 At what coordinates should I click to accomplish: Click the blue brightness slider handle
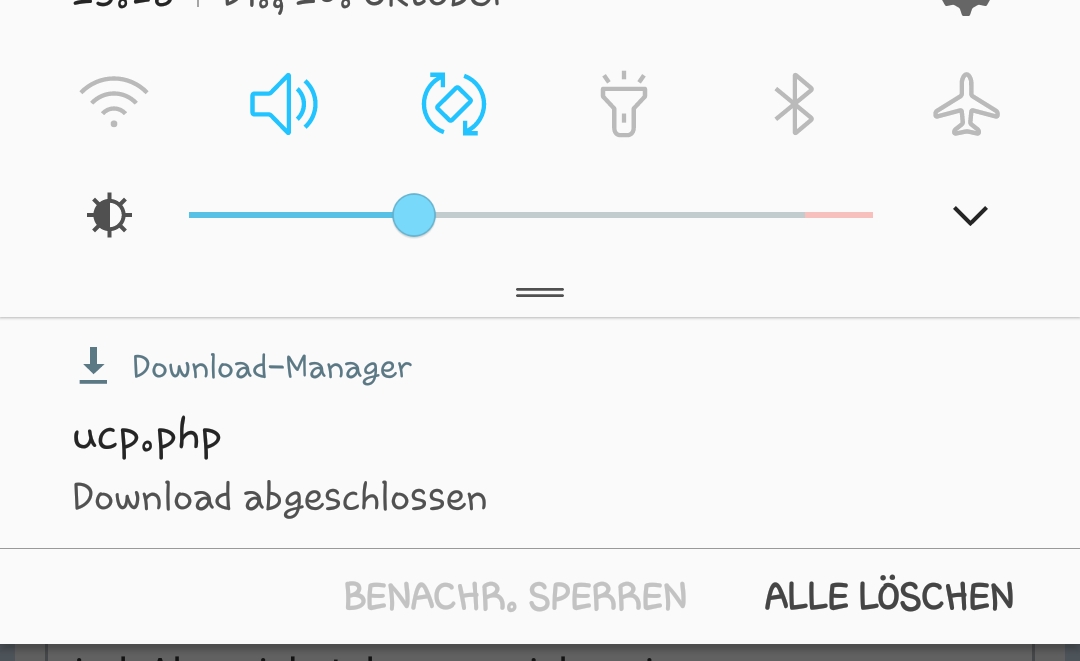pyautogui.click(x=414, y=215)
